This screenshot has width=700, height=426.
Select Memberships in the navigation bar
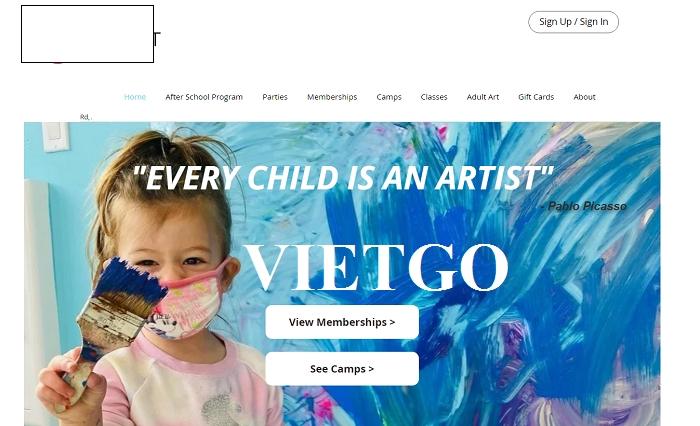(x=332, y=97)
